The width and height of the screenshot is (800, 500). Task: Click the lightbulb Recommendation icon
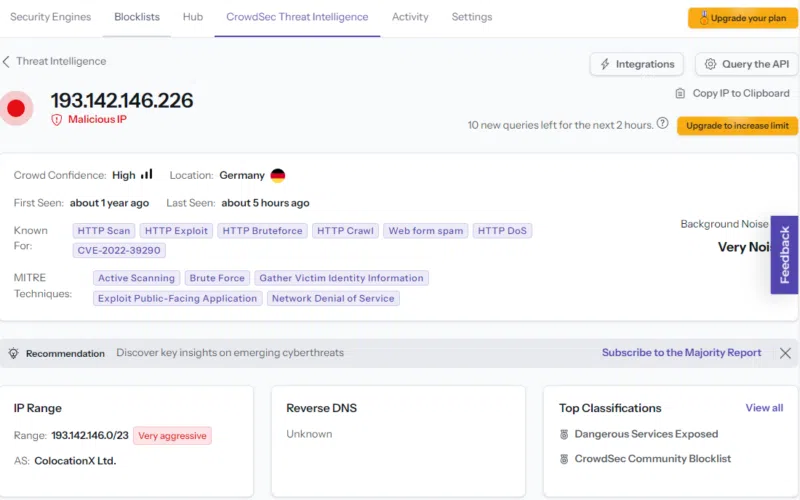14,353
